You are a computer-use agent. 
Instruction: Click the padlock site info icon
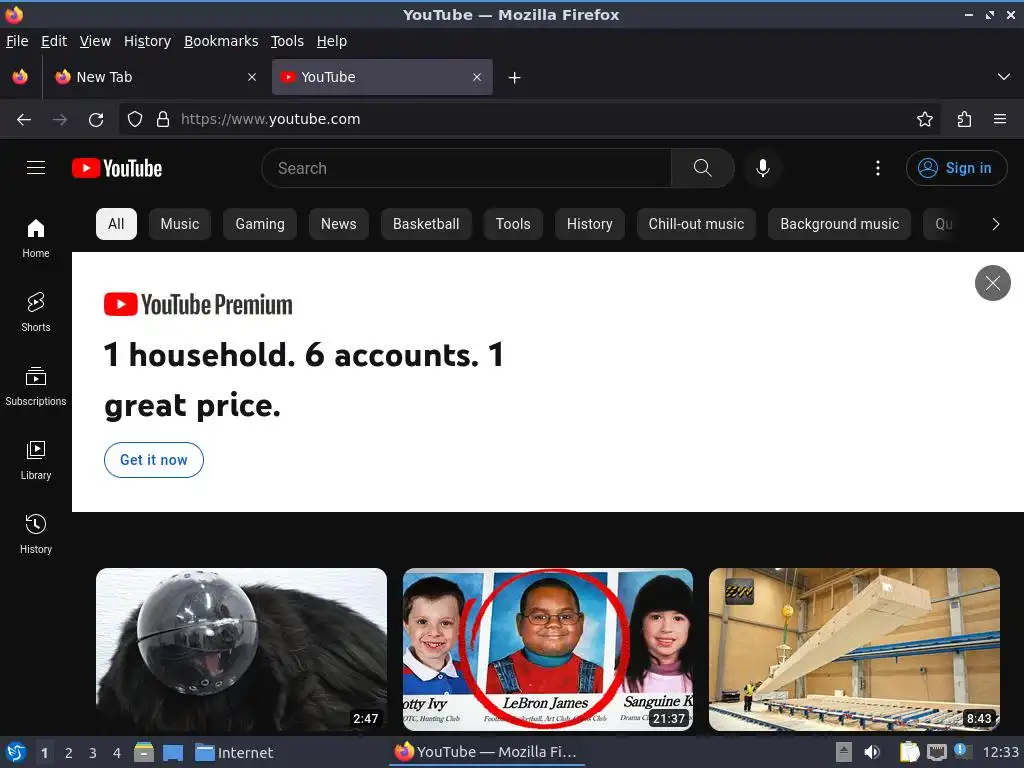coord(163,120)
